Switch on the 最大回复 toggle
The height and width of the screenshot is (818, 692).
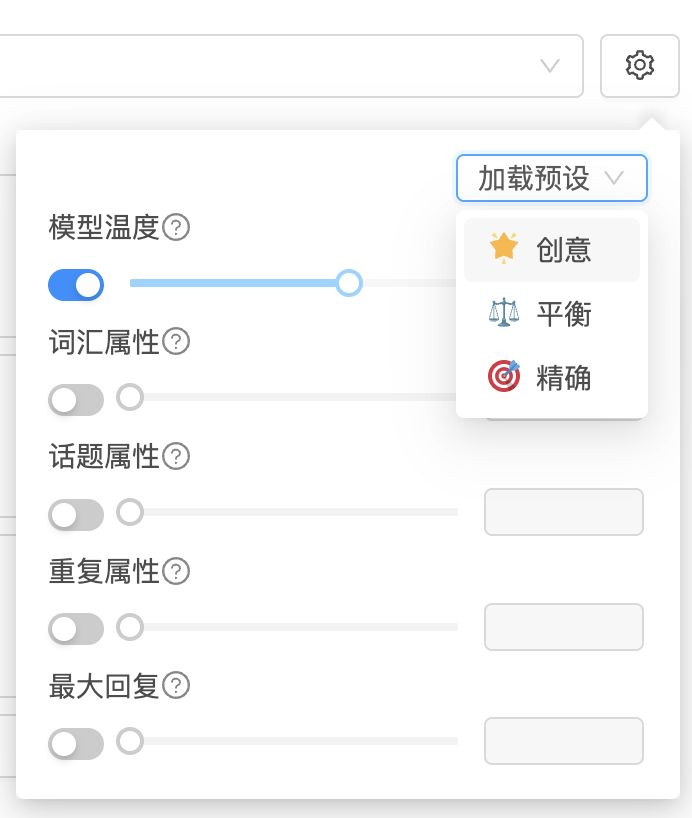point(76,743)
